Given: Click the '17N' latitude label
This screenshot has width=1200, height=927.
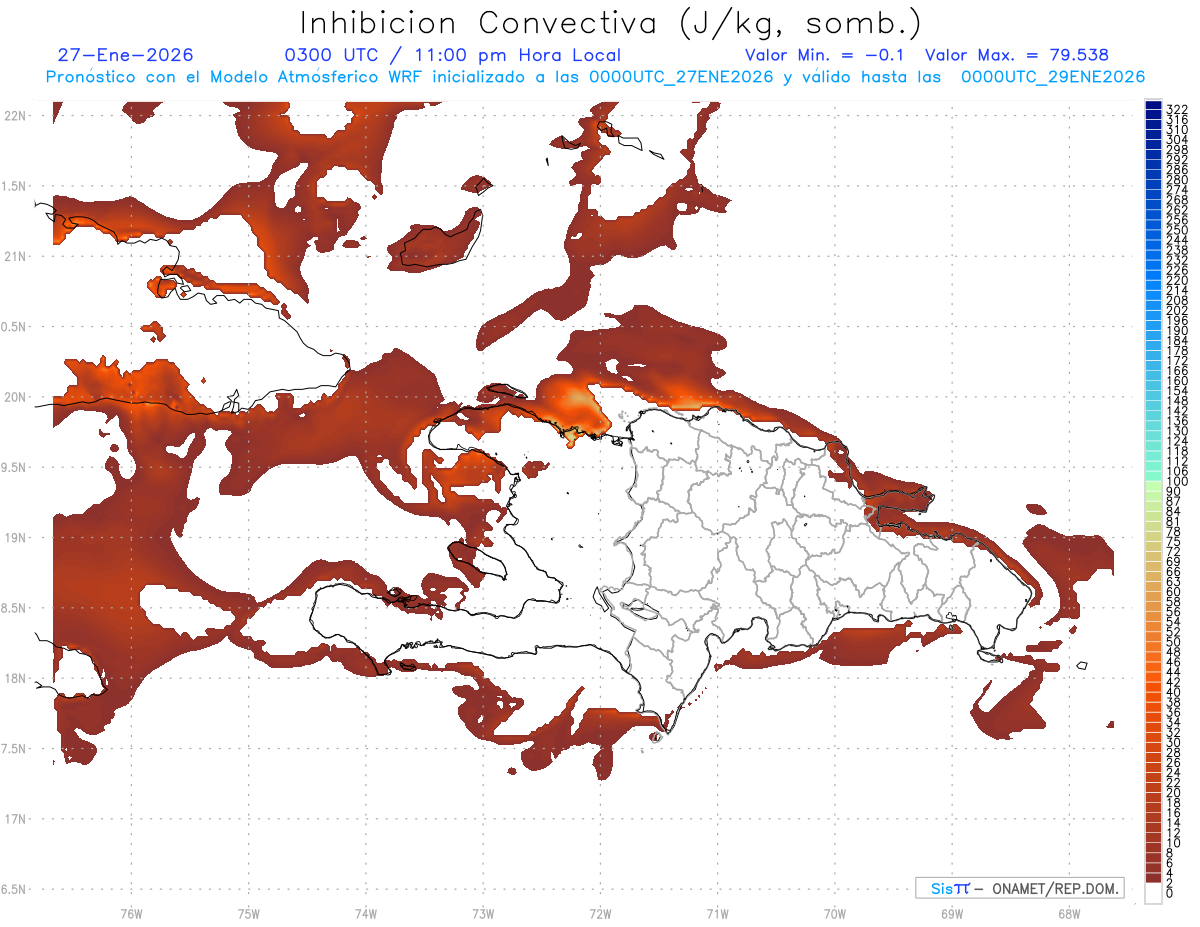Looking at the screenshot, I should (x=15, y=820).
